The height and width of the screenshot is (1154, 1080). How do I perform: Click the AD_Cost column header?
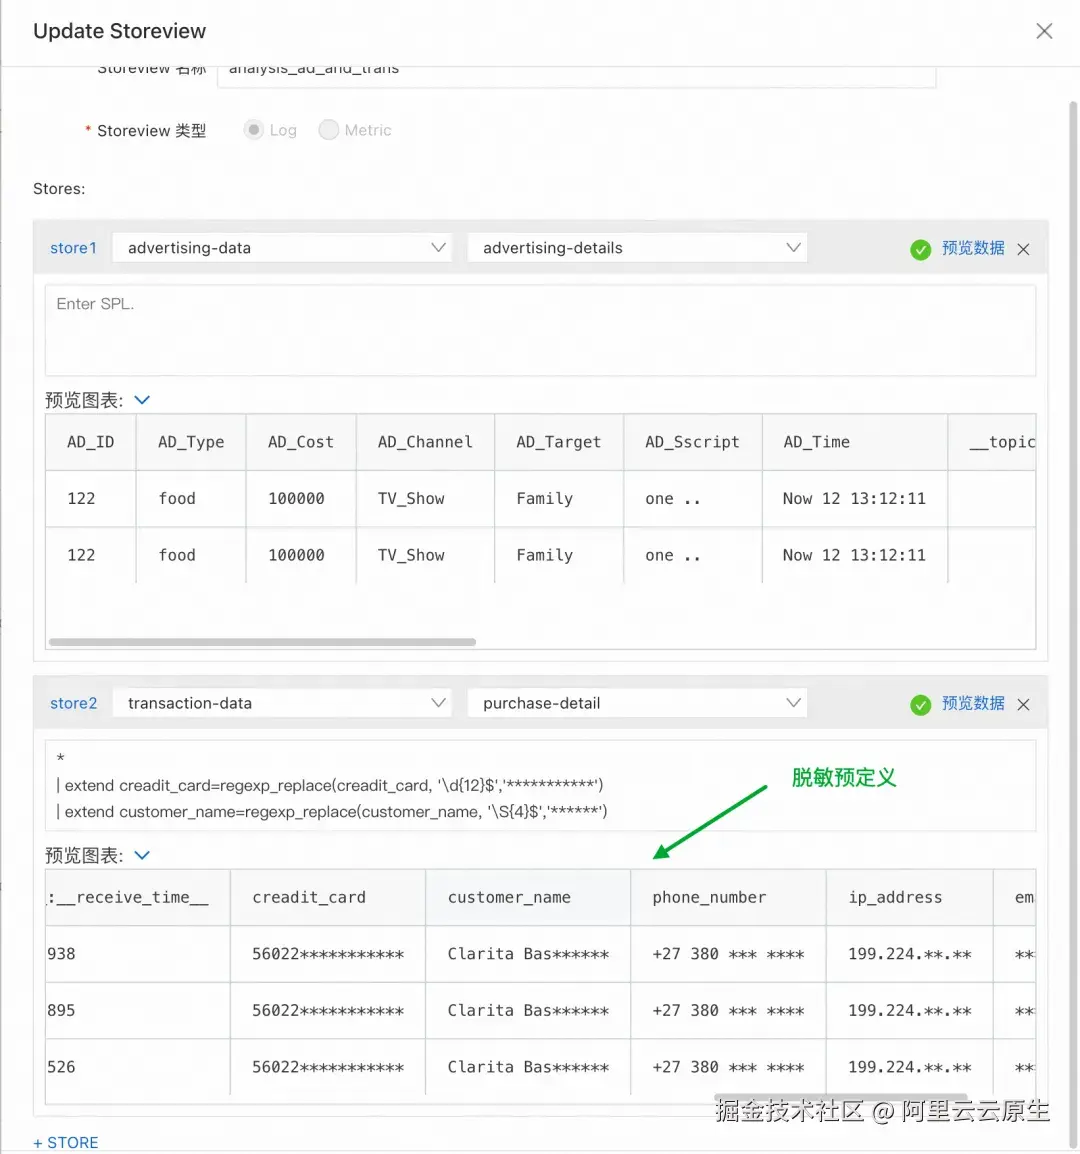(301, 442)
